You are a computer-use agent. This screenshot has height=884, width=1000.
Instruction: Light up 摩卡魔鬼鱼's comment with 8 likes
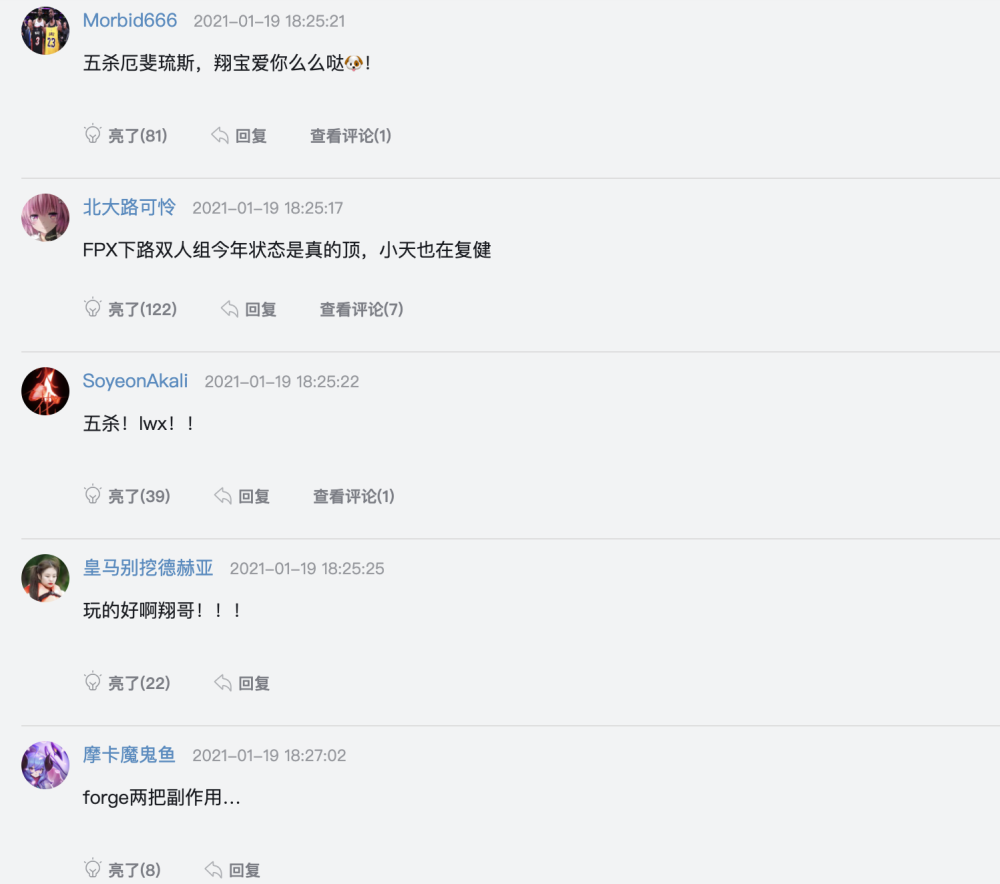[92, 869]
